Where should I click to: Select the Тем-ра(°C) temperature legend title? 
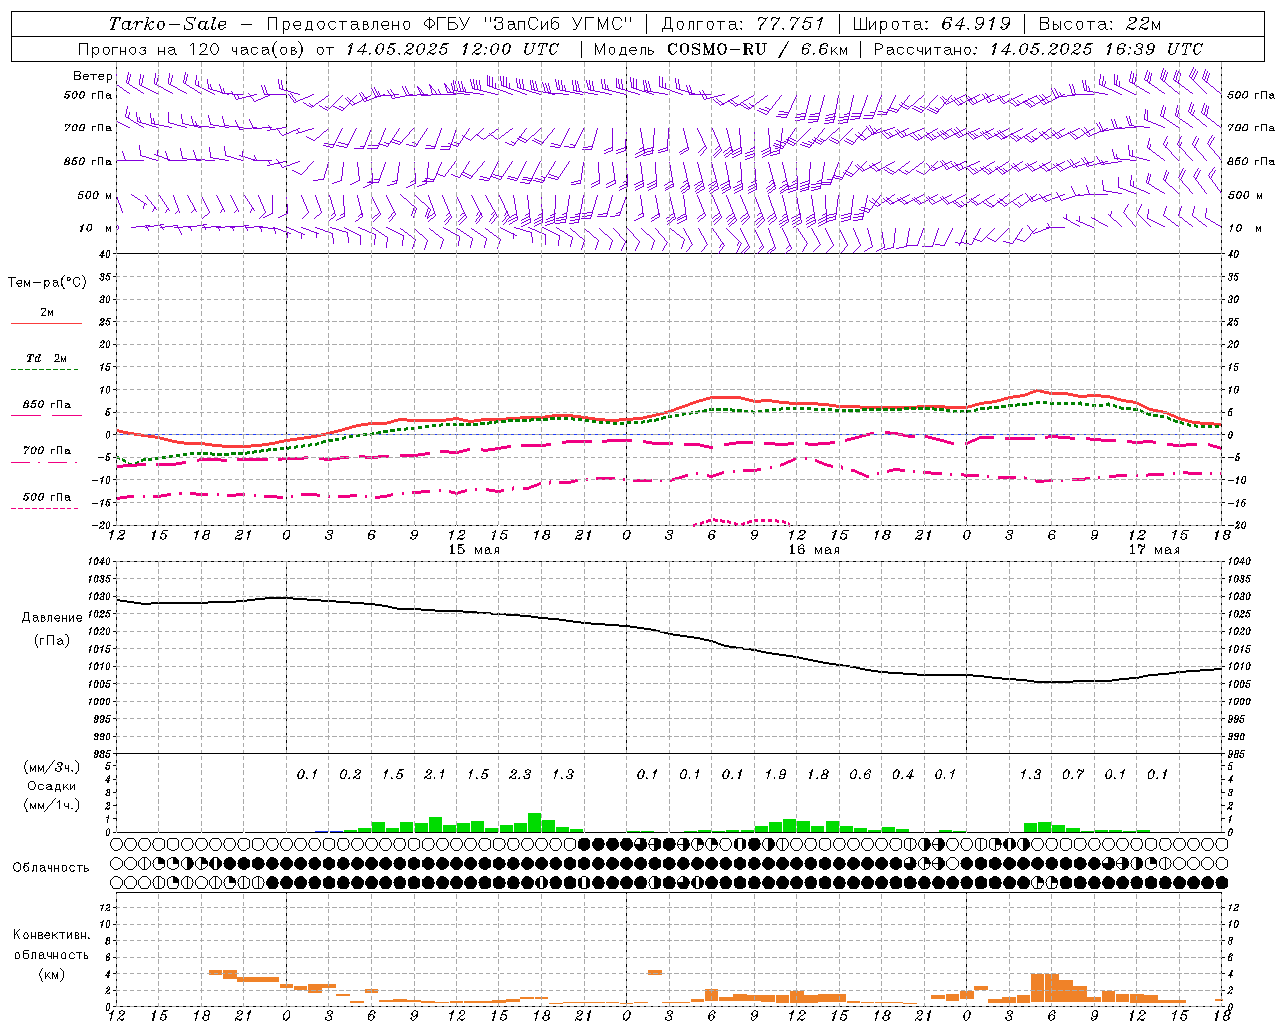point(47,283)
